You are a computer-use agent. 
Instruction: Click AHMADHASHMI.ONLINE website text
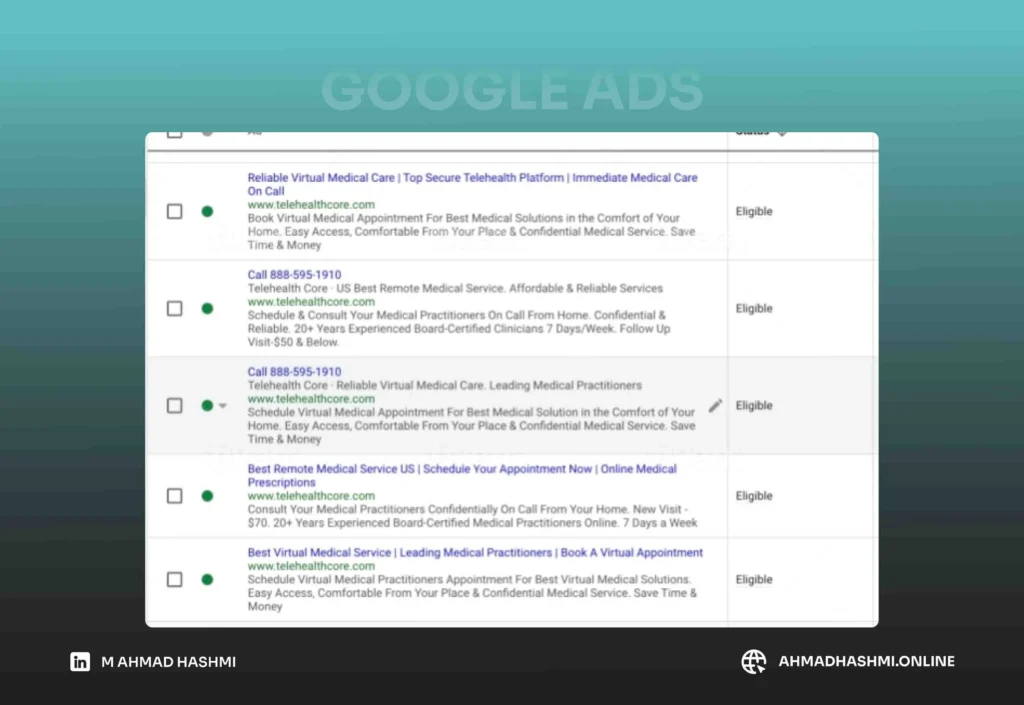point(866,661)
